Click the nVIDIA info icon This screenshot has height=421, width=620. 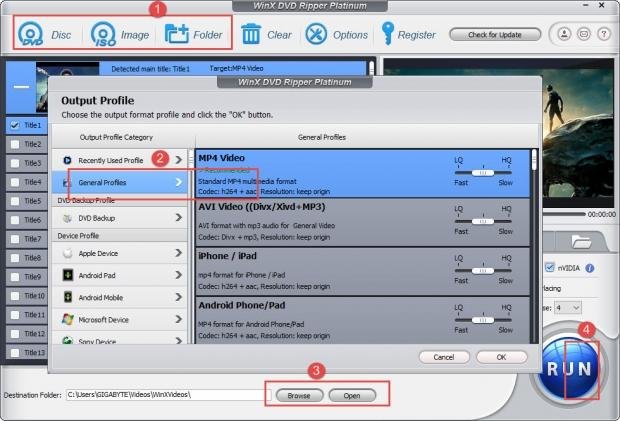coord(590,268)
